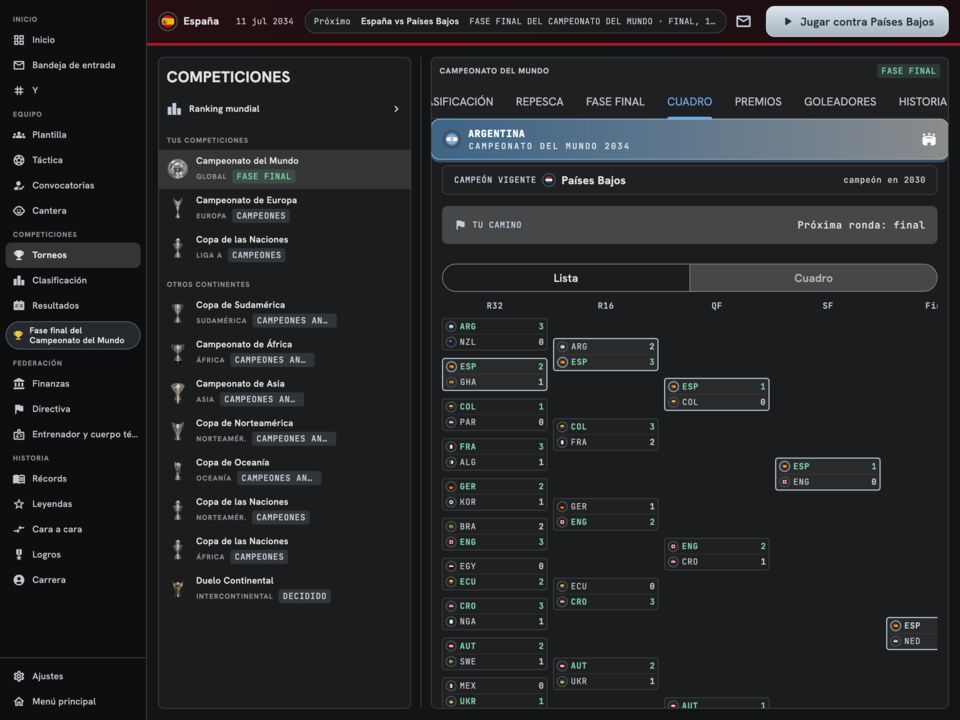Open the REPESCA tab

(x=539, y=102)
